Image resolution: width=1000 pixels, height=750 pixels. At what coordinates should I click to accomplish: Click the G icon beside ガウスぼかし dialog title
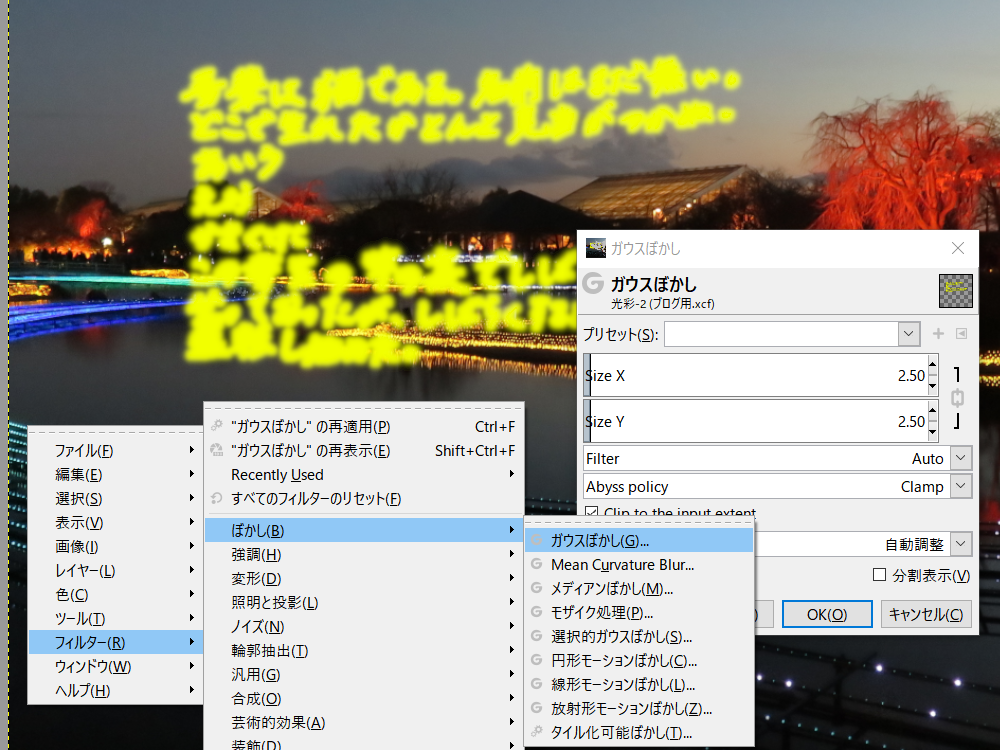pos(593,285)
